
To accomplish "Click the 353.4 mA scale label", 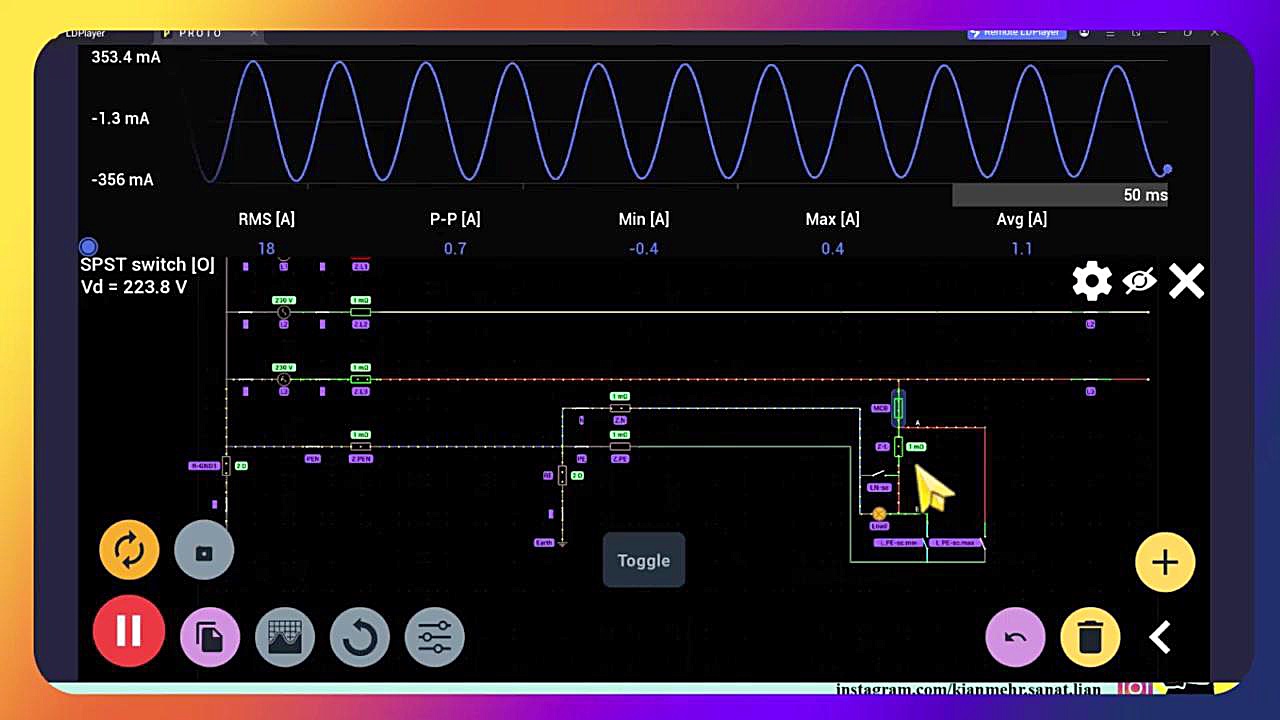I will click(x=126, y=57).
